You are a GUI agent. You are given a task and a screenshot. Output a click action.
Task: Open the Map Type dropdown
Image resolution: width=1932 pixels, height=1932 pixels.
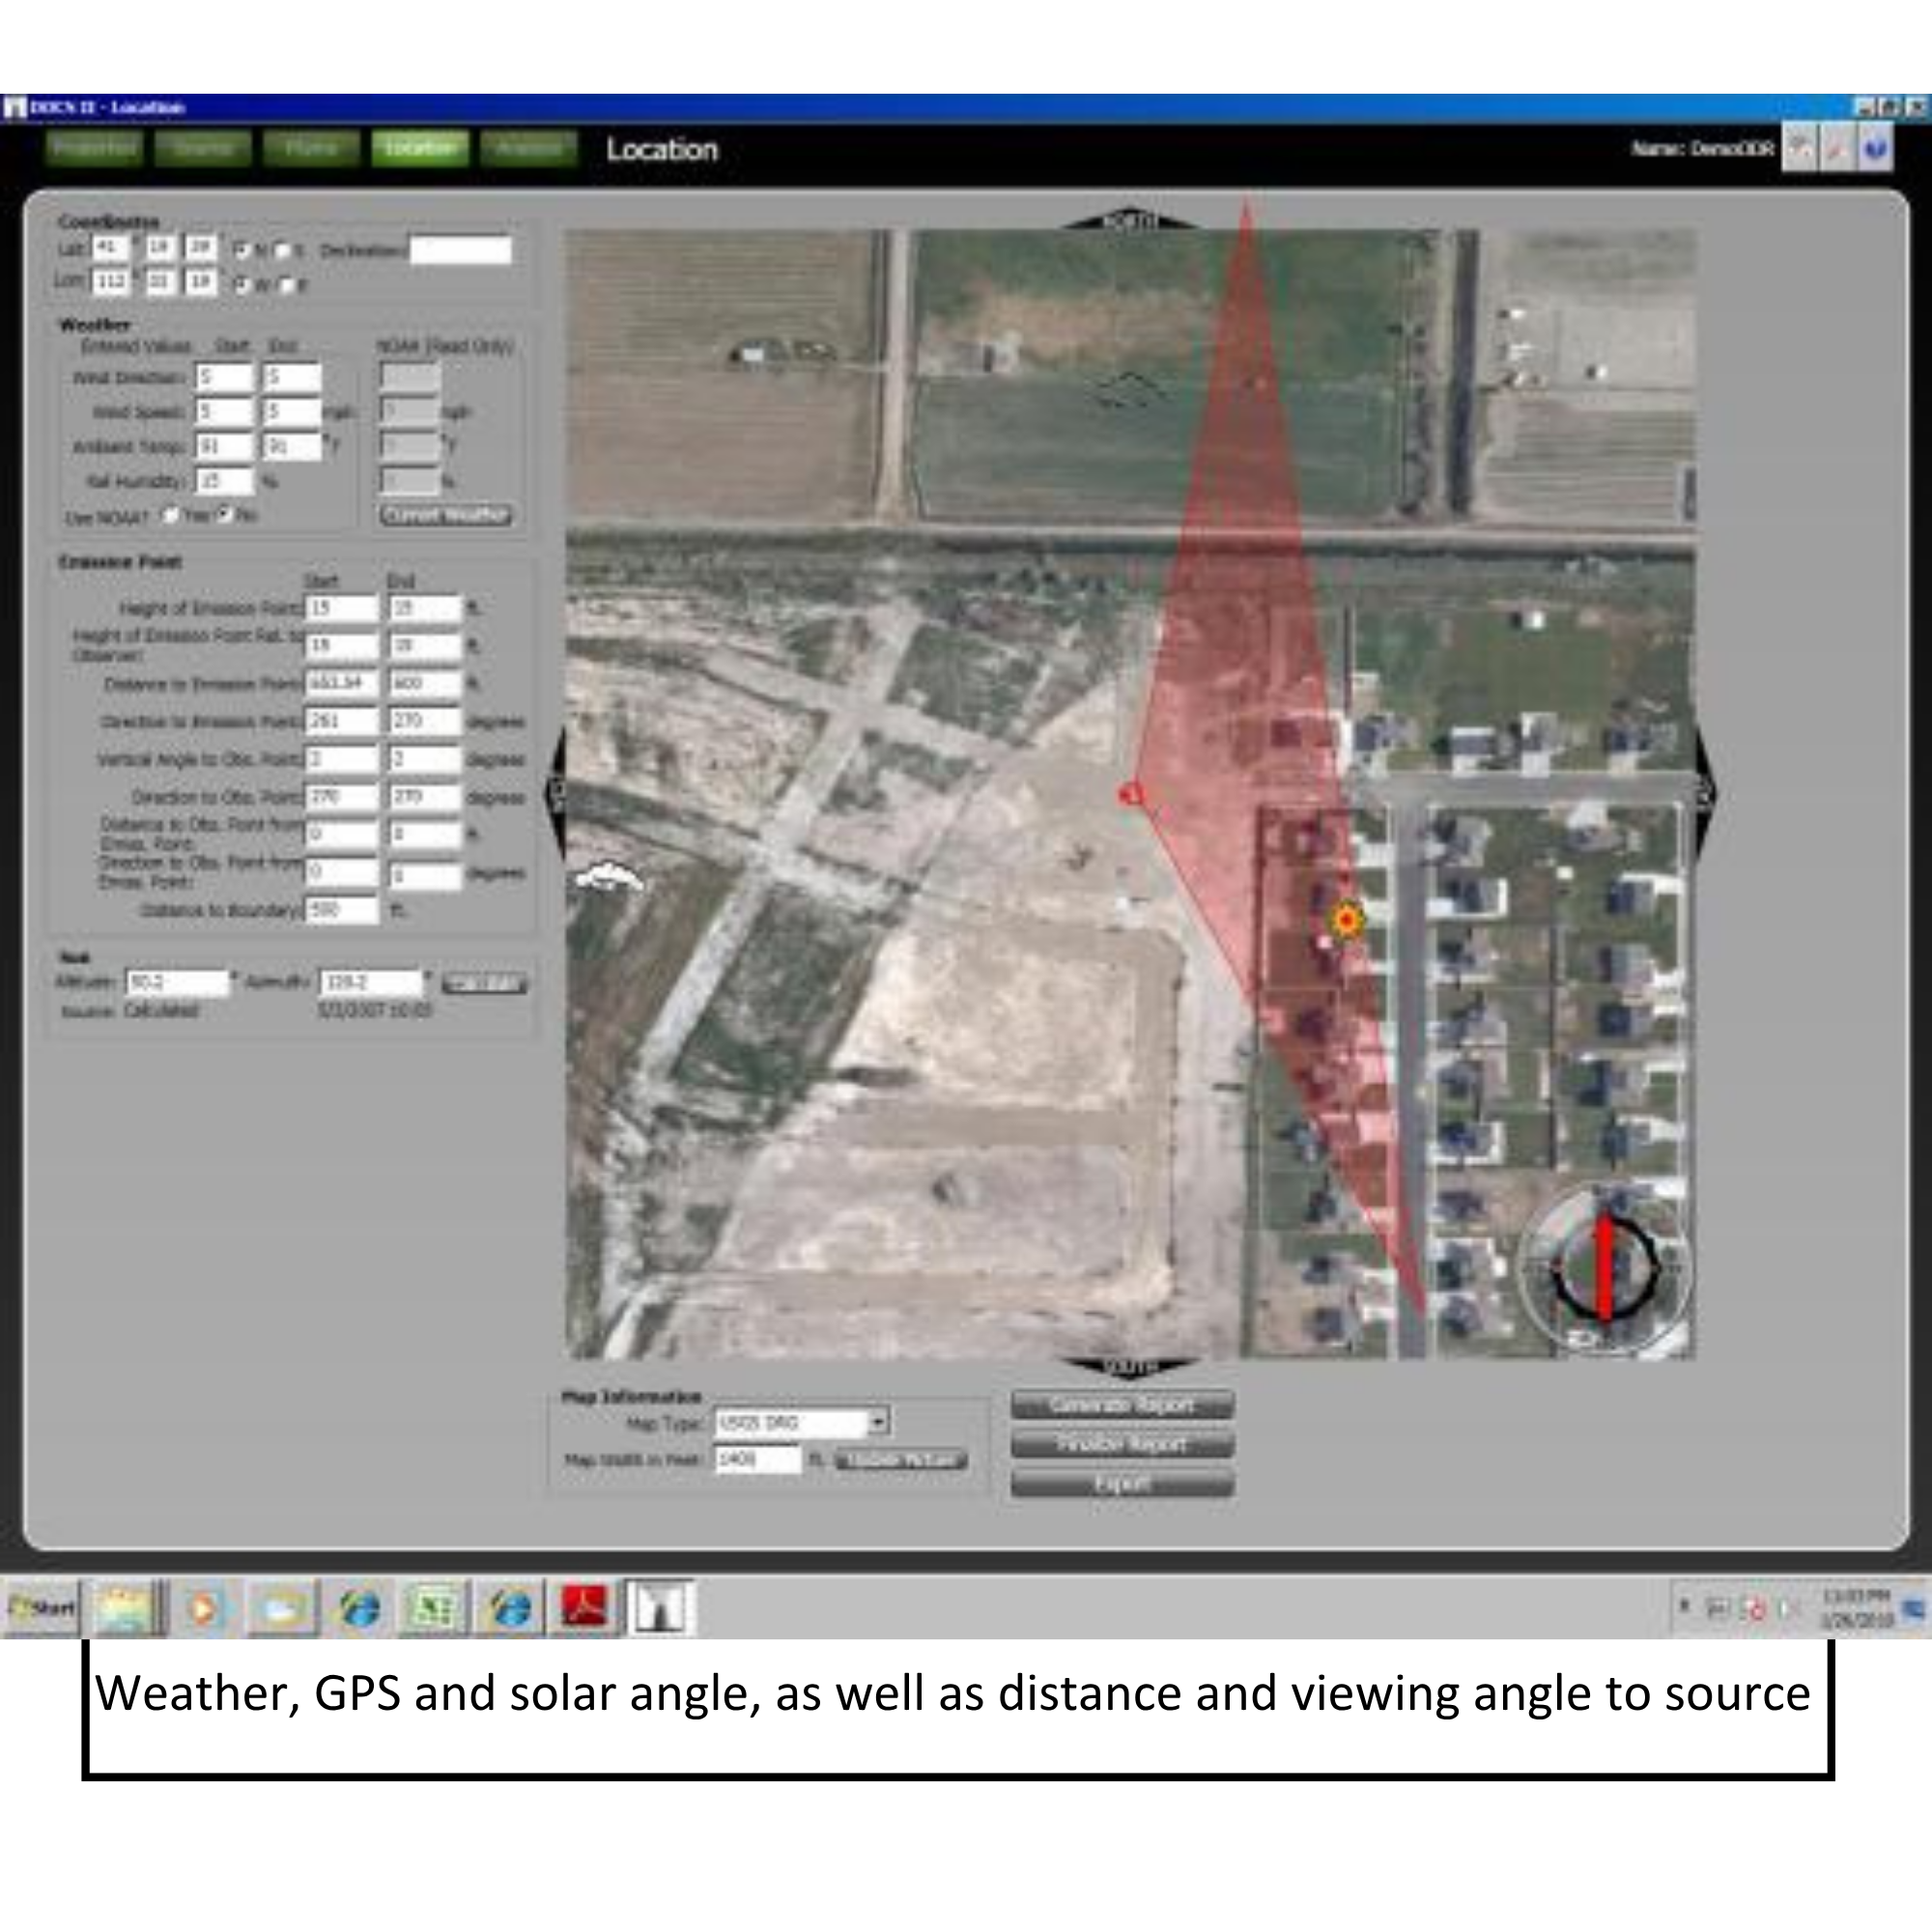pos(877,1421)
